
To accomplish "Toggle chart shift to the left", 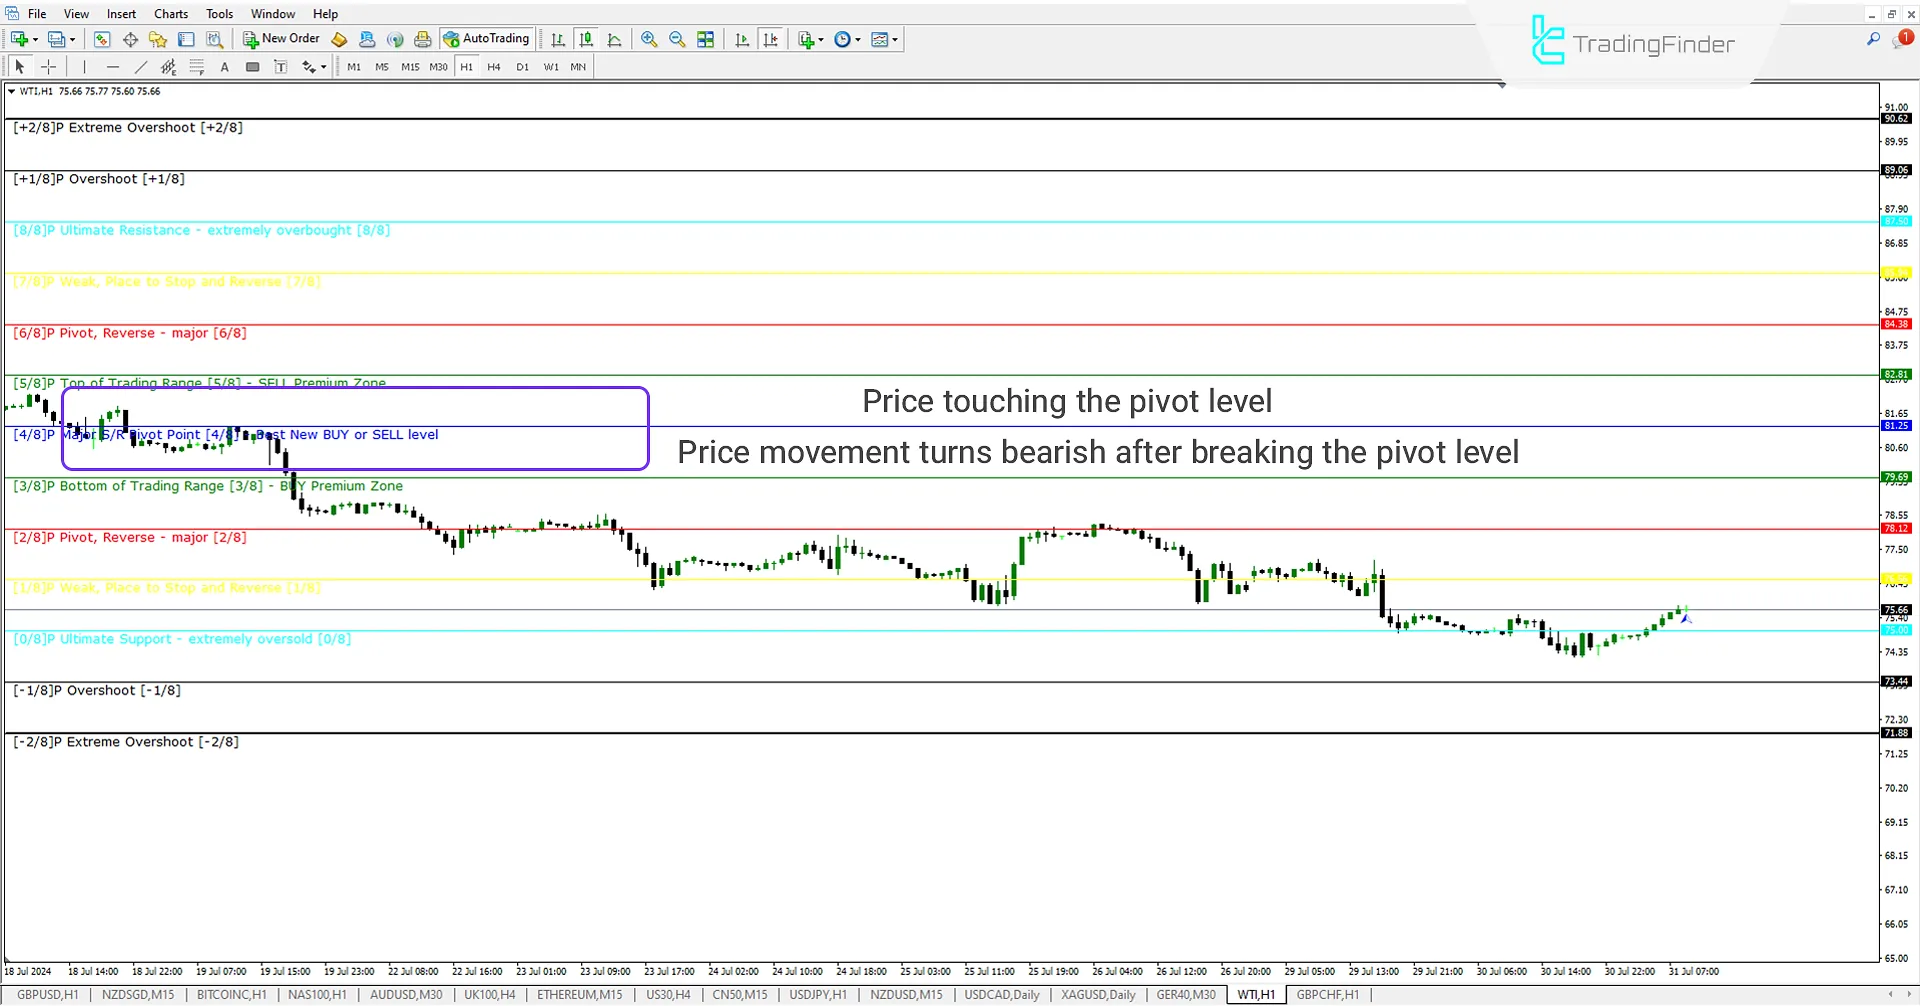I will [x=771, y=39].
